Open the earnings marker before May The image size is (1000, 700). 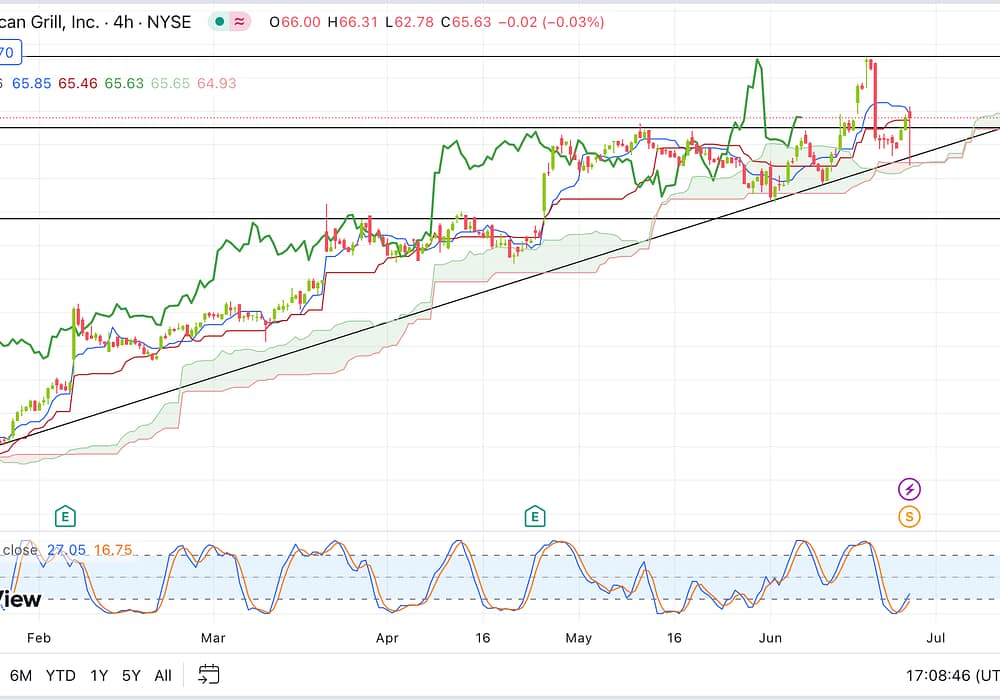point(536,516)
